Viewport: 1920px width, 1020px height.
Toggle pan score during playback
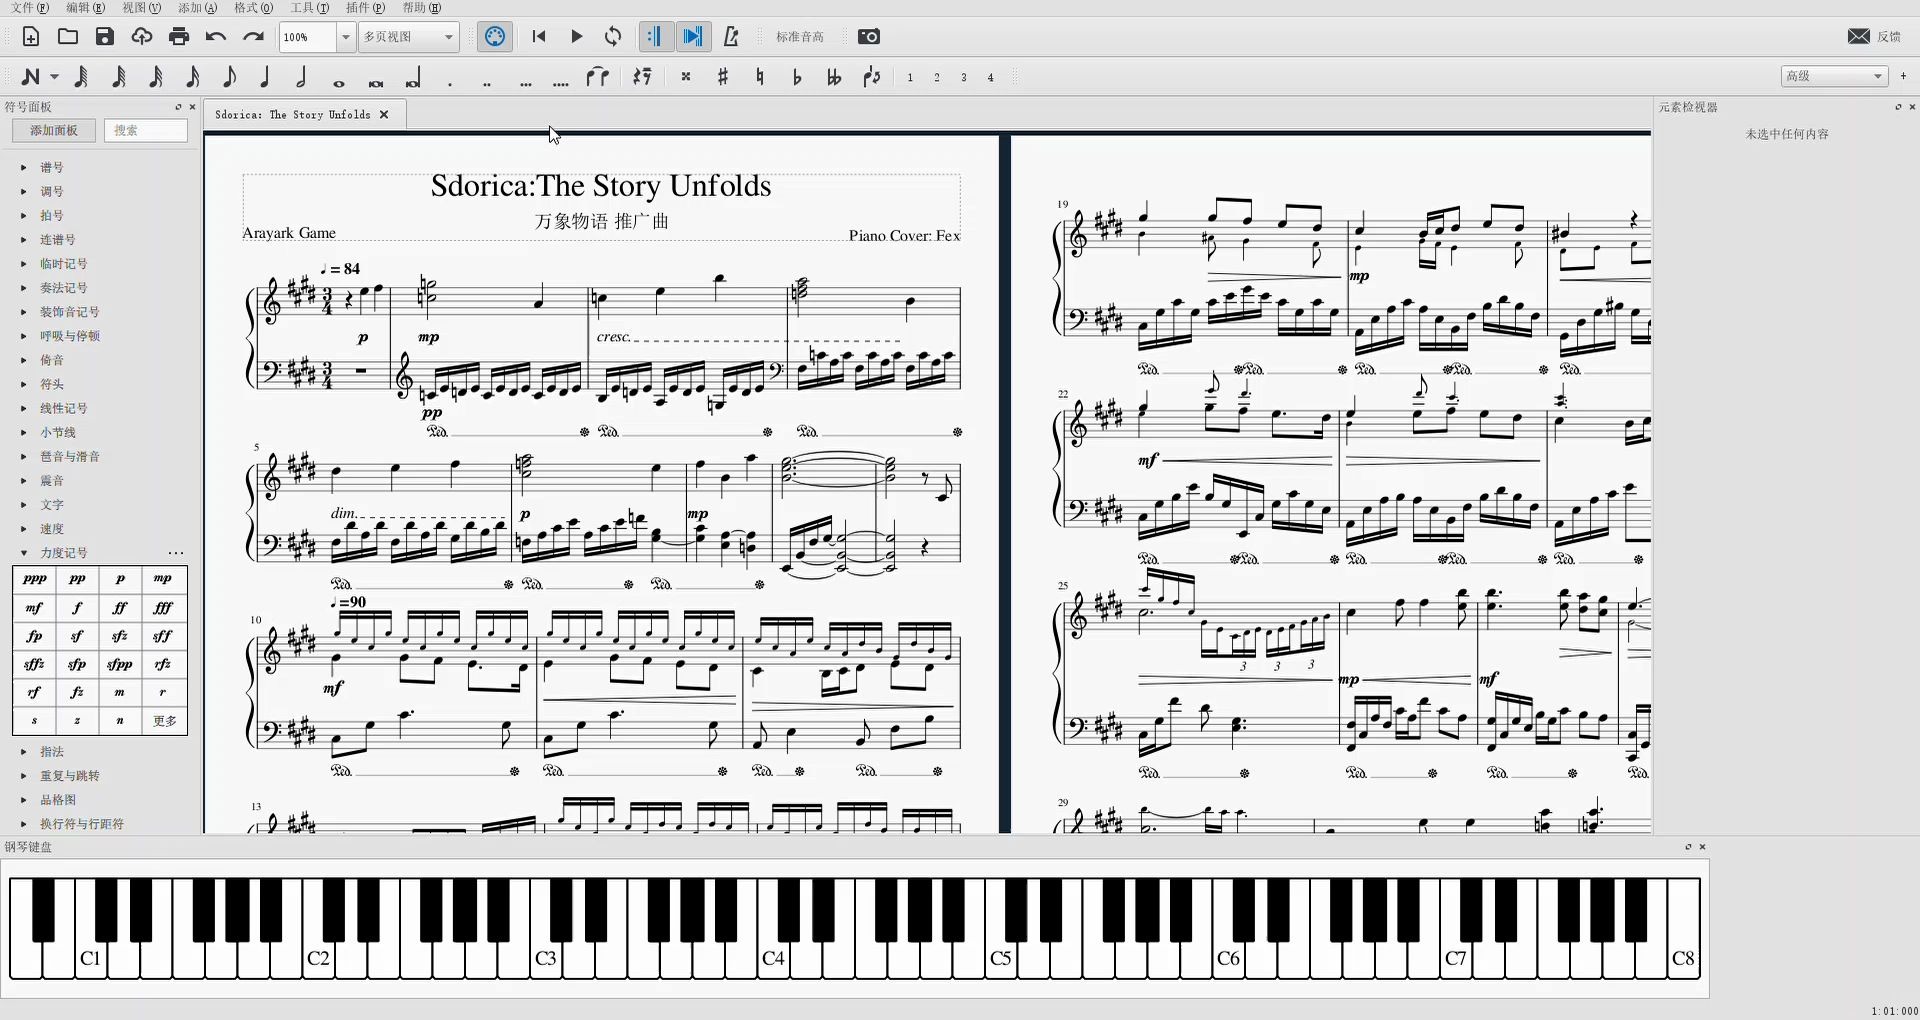pyautogui.click(x=692, y=37)
